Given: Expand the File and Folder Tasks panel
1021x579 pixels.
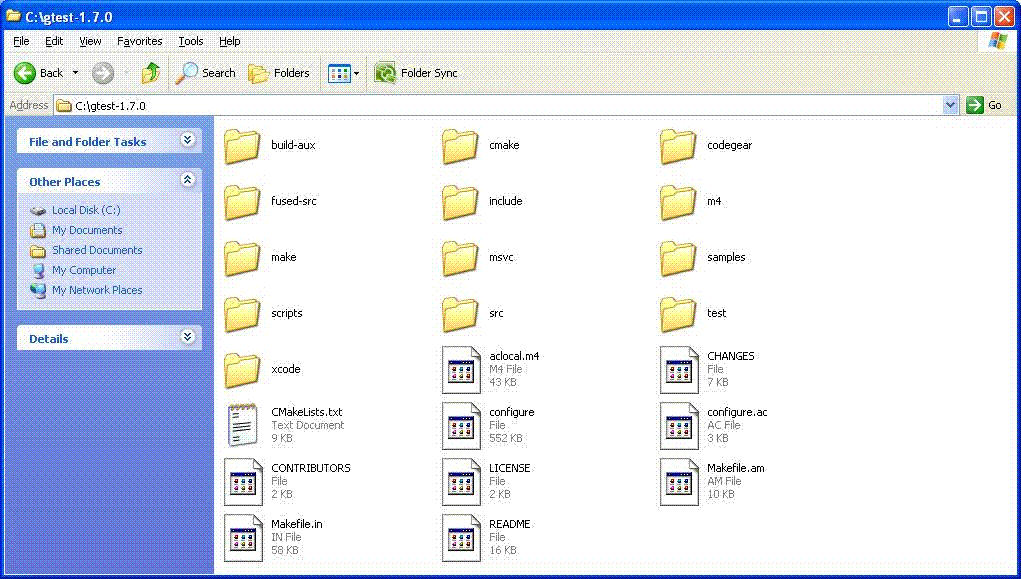Looking at the screenshot, I should coord(188,140).
